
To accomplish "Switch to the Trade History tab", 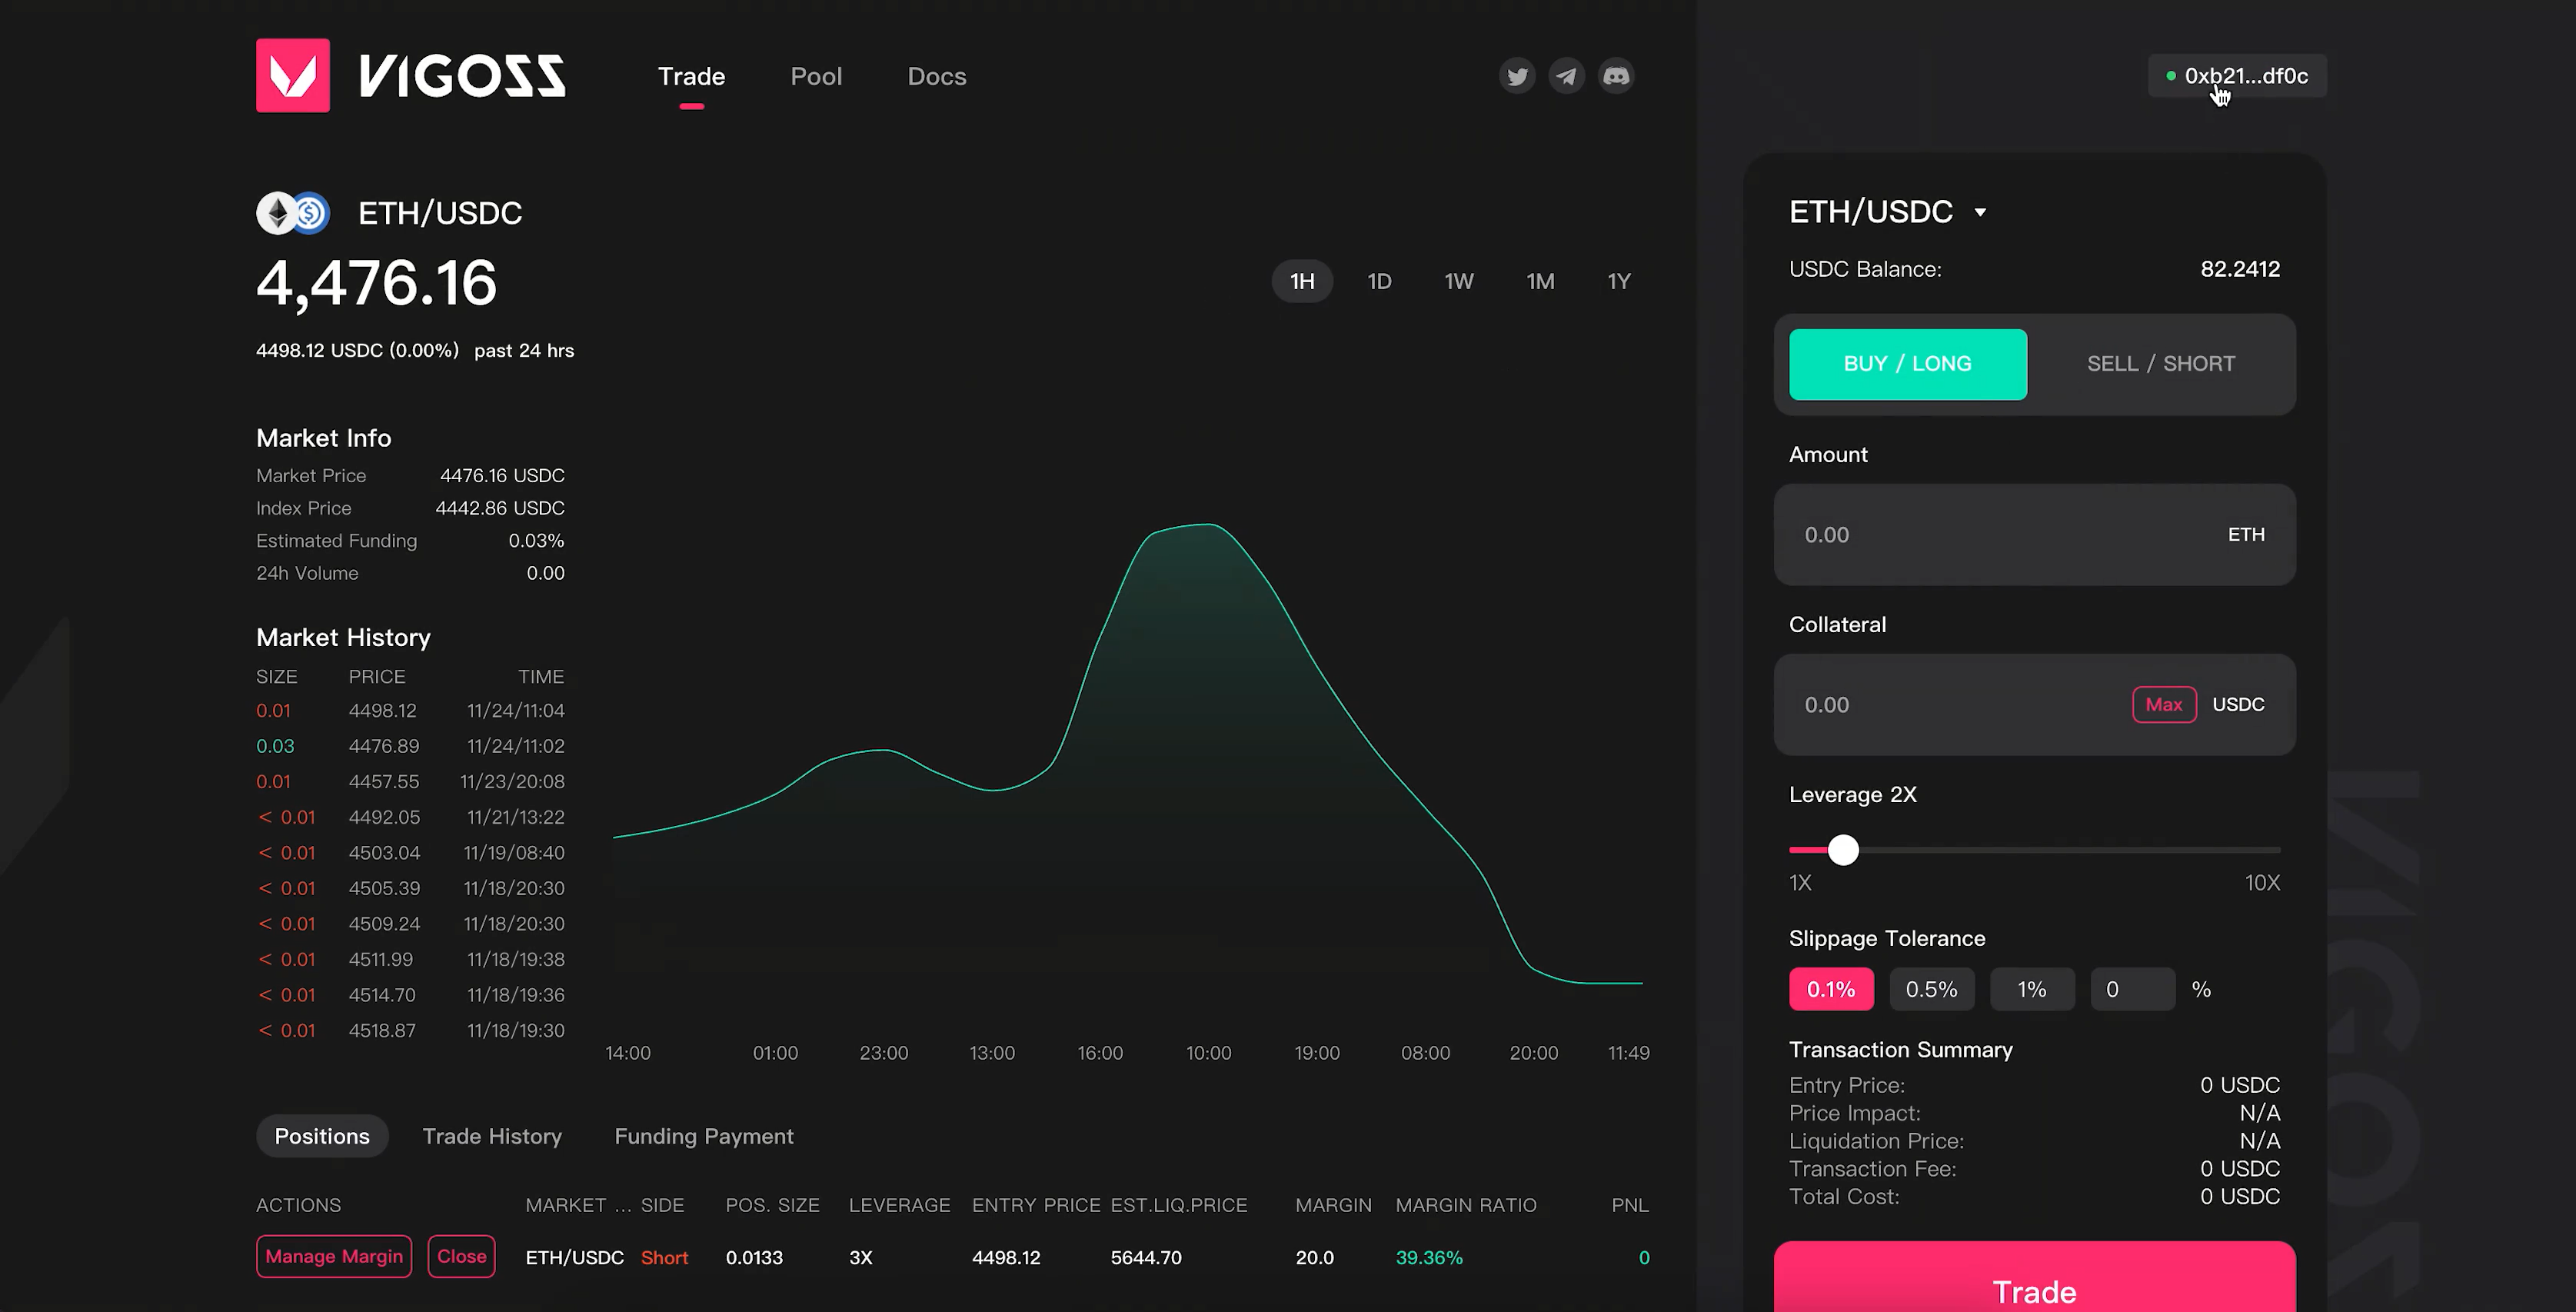I will [x=492, y=1136].
